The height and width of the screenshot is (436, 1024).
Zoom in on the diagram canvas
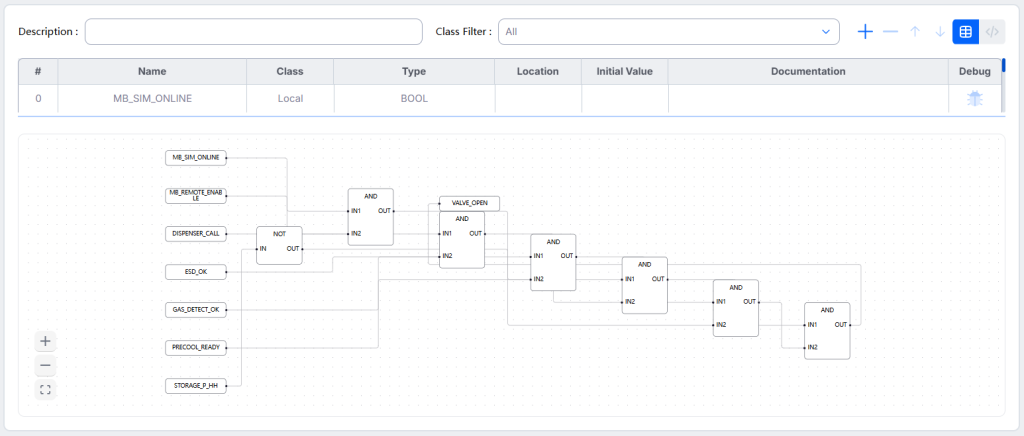45,341
